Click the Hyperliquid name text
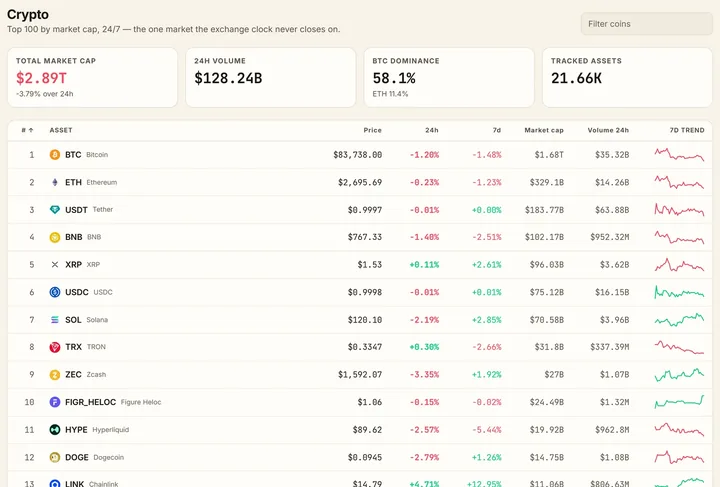This screenshot has height=487, width=720. click(x=111, y=430)
